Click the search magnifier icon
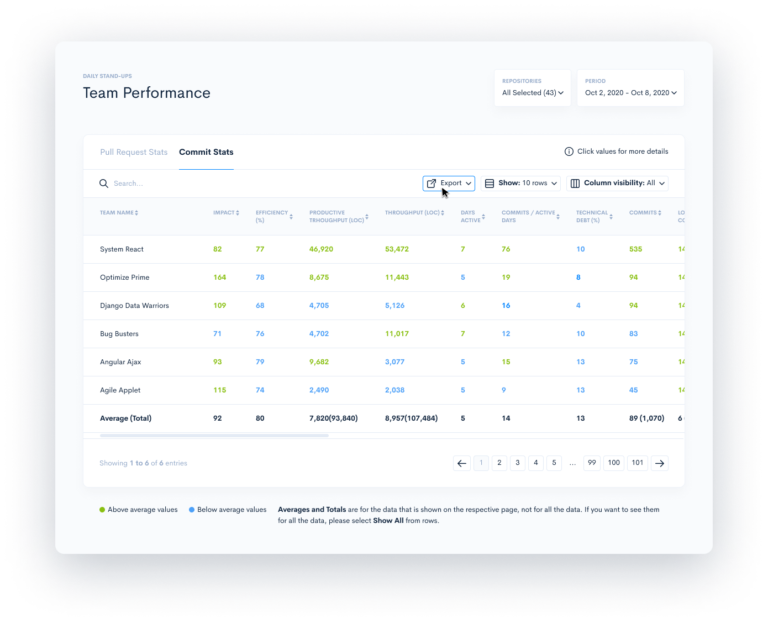The height and width of the screenshot is (623, 768). click(x=103, y=183)
